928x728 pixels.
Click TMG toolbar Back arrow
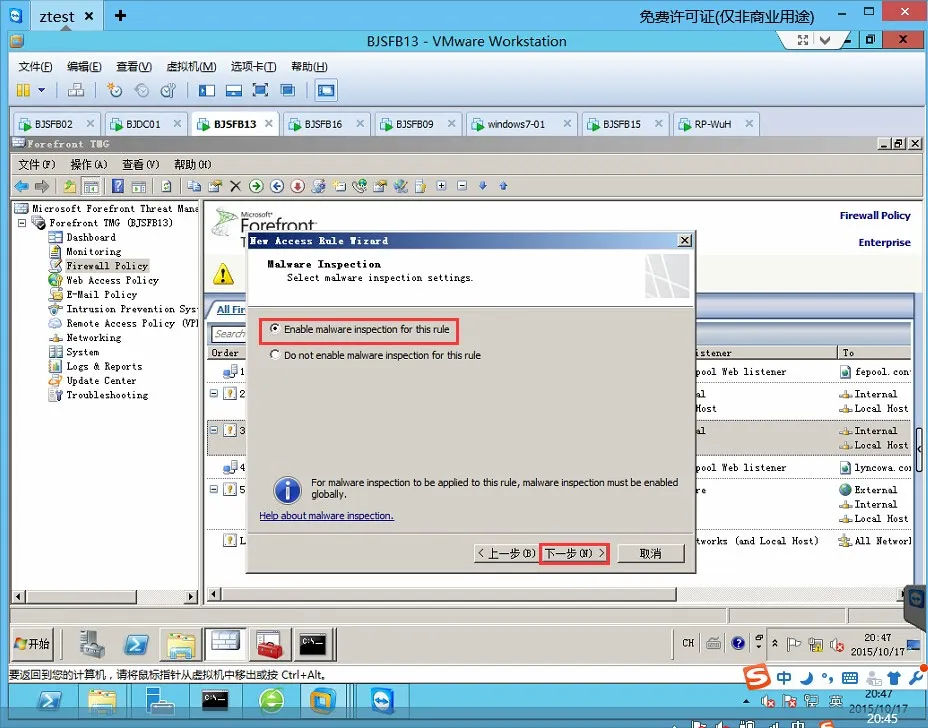pos(22,186)
